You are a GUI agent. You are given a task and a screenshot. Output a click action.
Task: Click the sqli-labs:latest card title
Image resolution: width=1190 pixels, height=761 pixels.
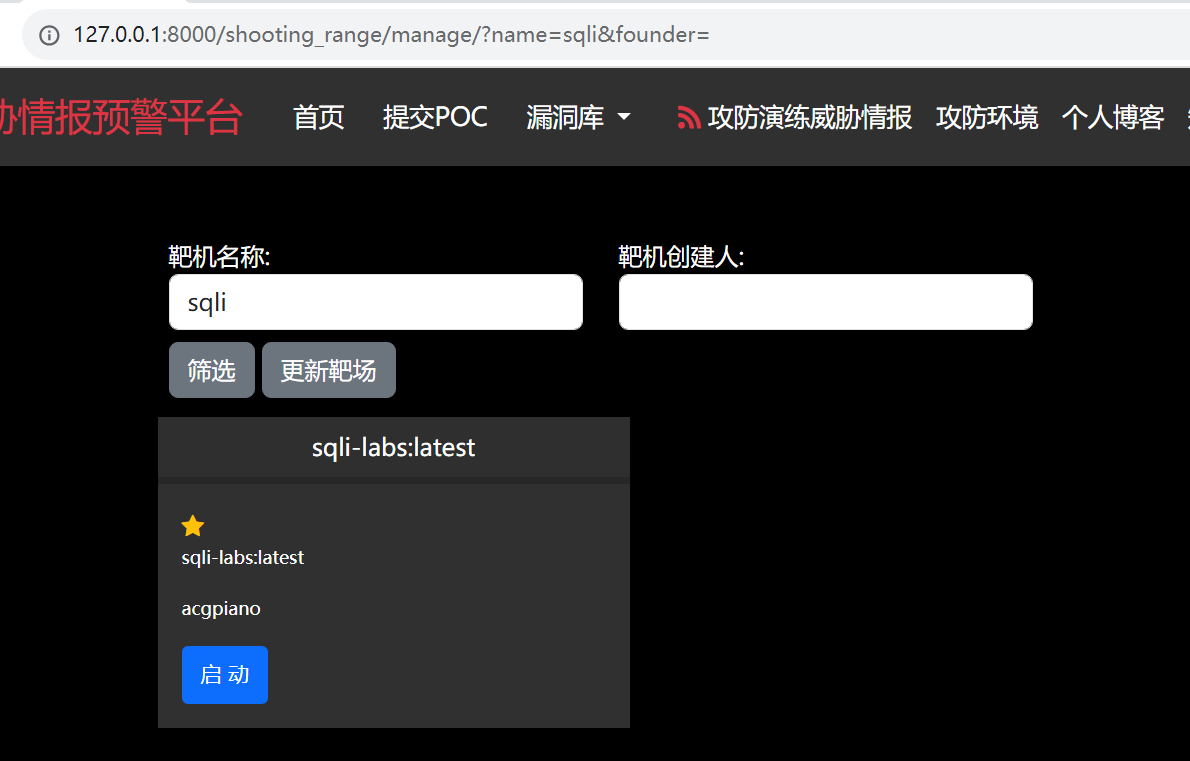point(393,447)
